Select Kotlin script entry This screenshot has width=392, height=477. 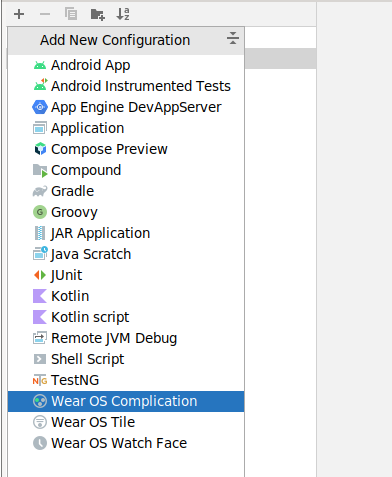(x=126, y=317)
